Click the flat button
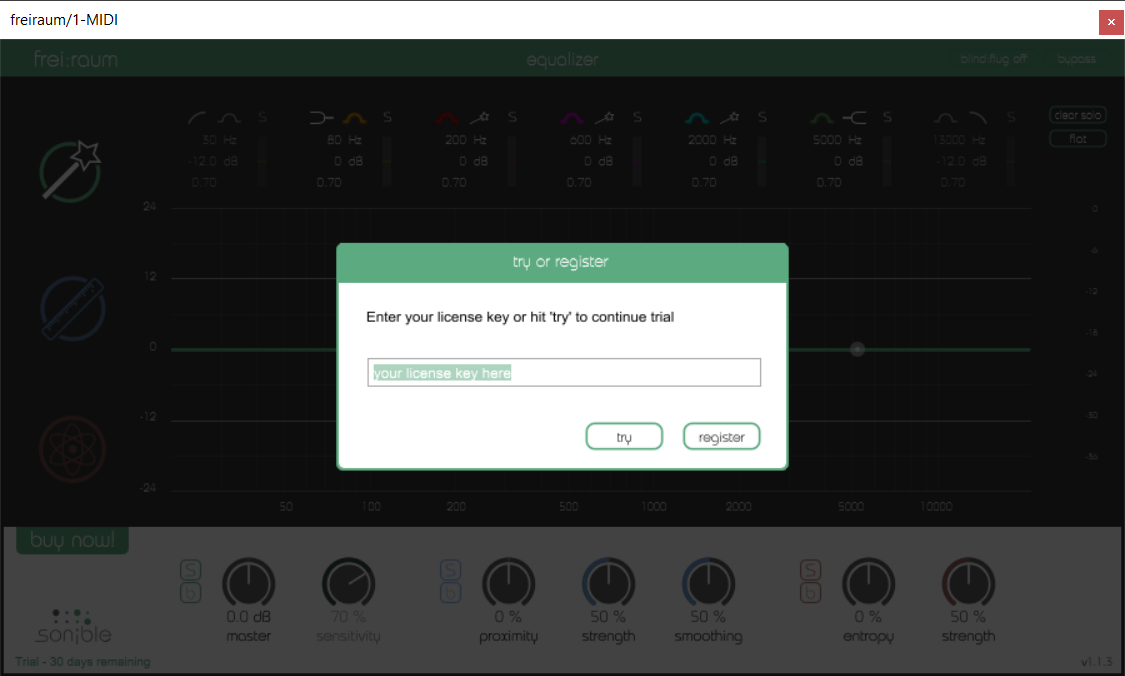 [1078, 139]
